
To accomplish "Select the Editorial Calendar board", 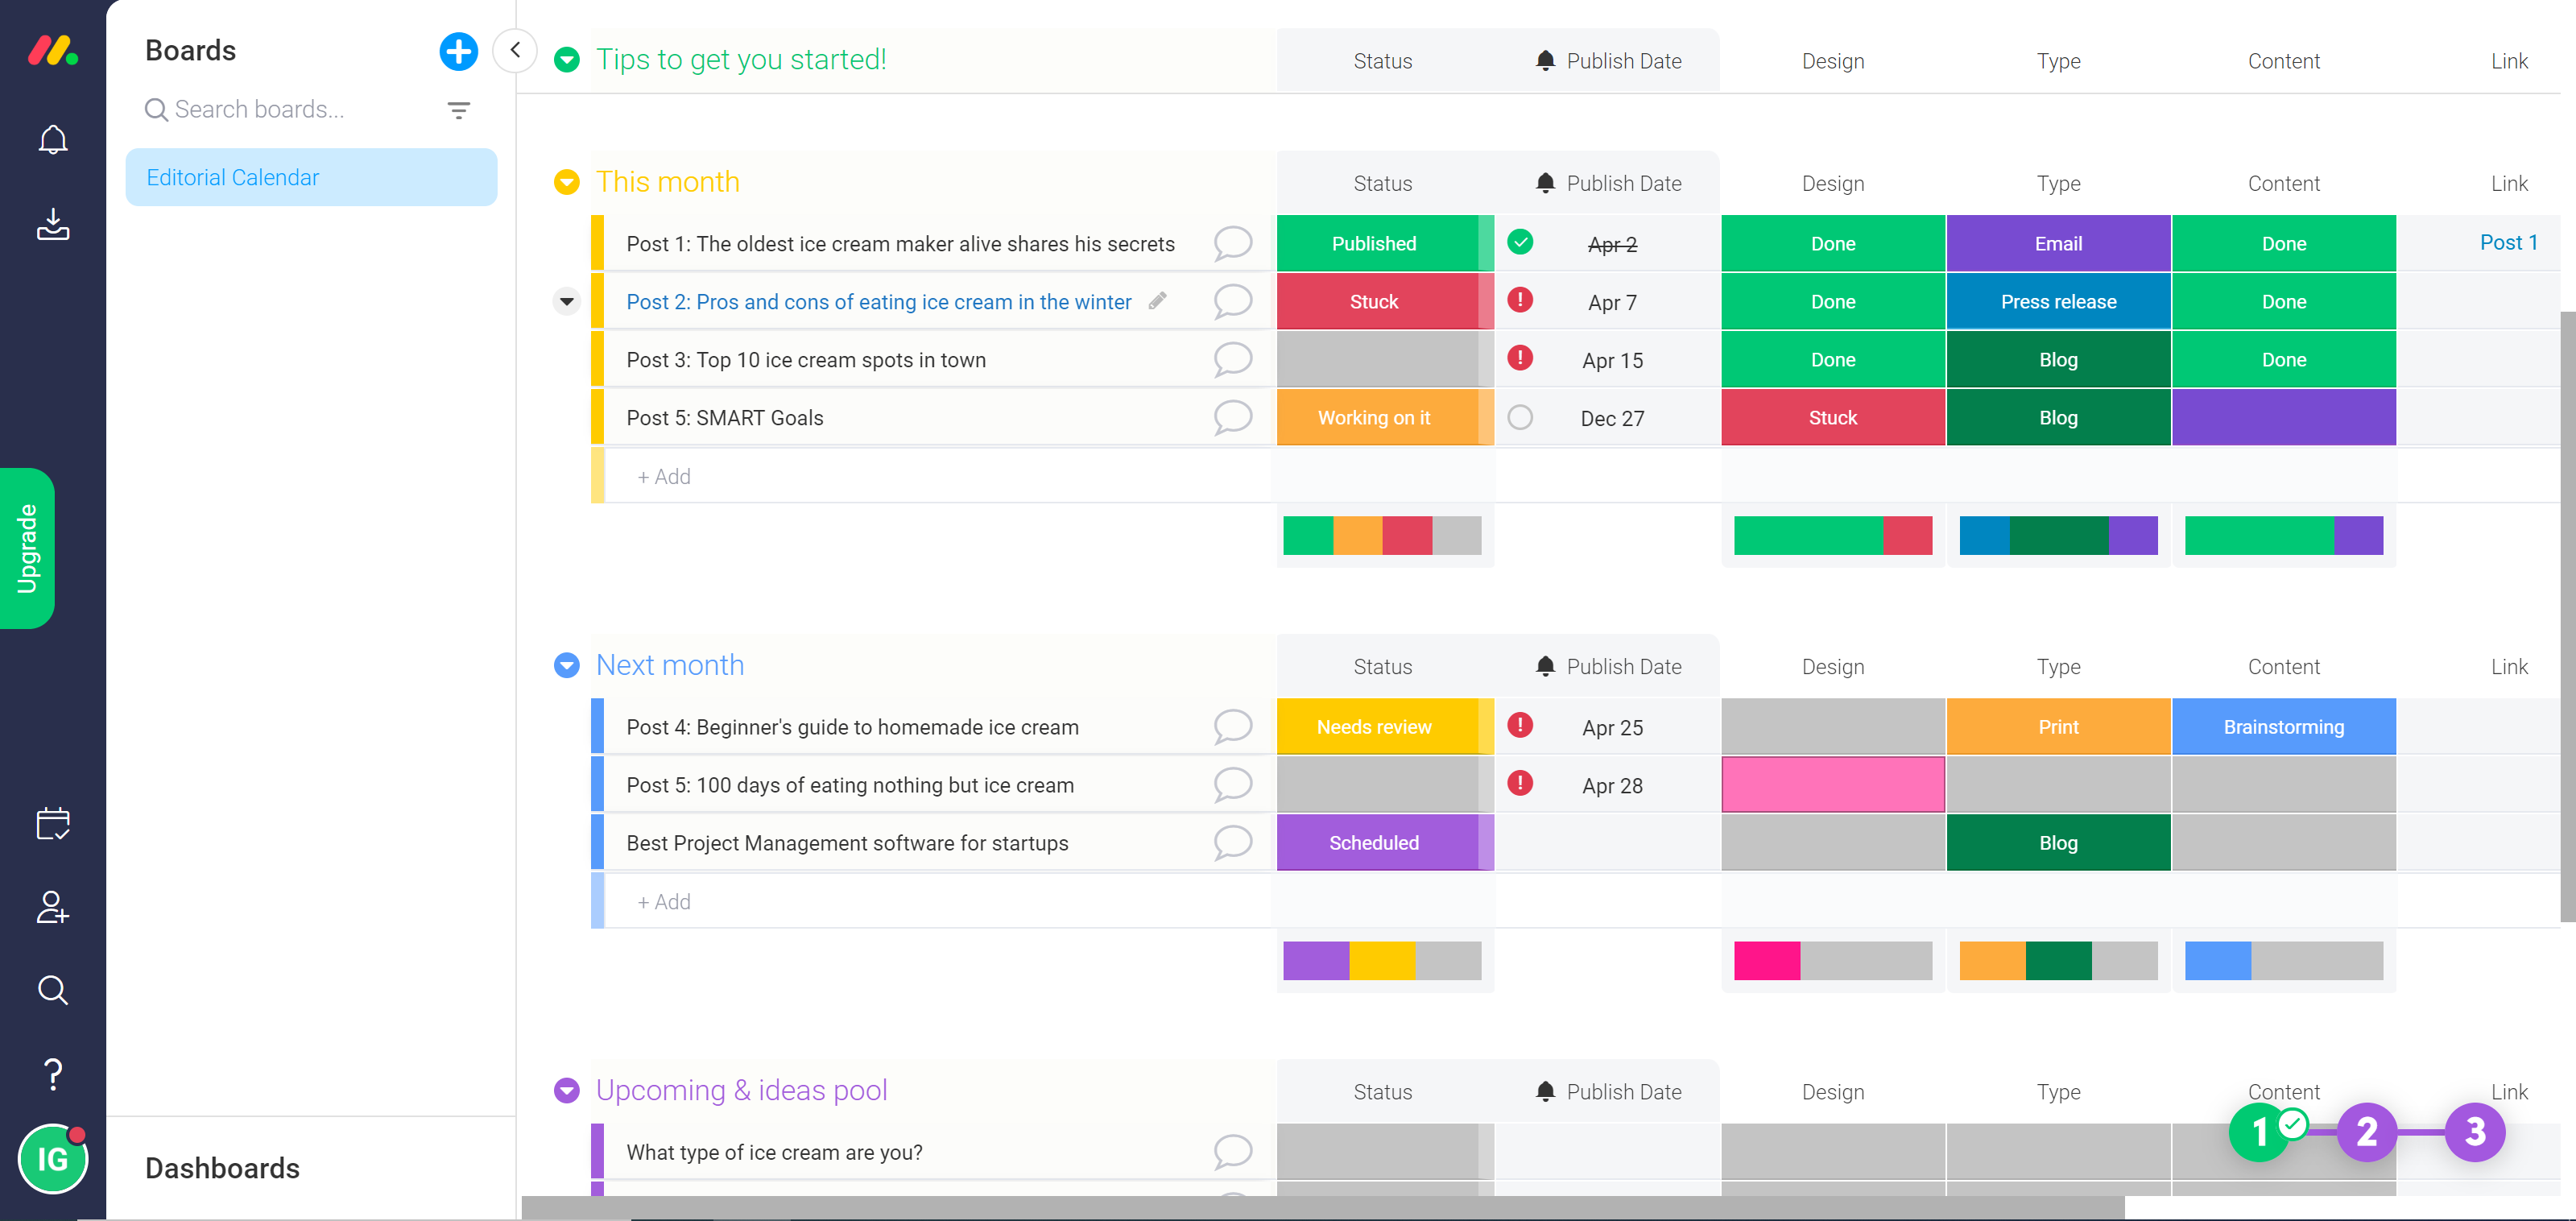I will coord(232,177).
